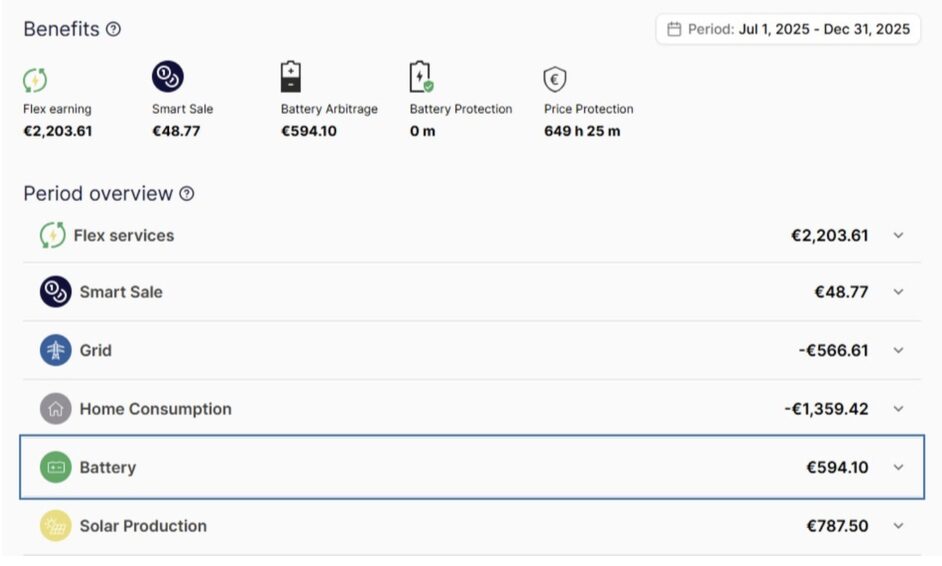Click the Battery €594.10 amount
The image size is (942, 566).
click(837, 467)
